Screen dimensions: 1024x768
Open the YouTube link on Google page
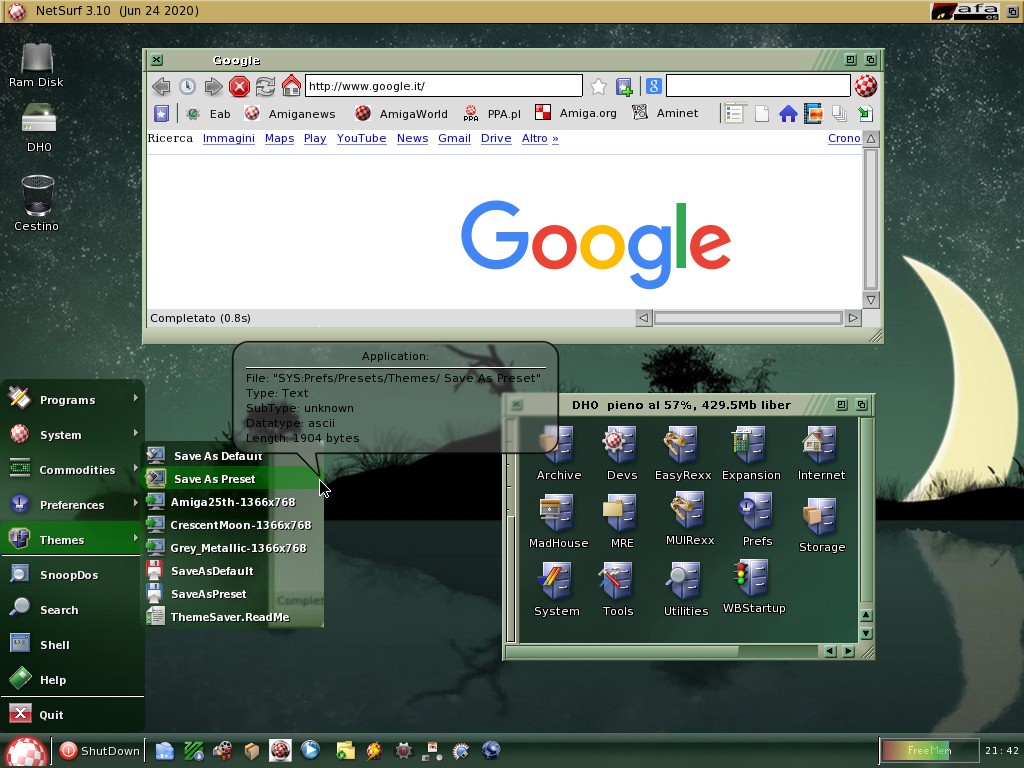[361, 138]
